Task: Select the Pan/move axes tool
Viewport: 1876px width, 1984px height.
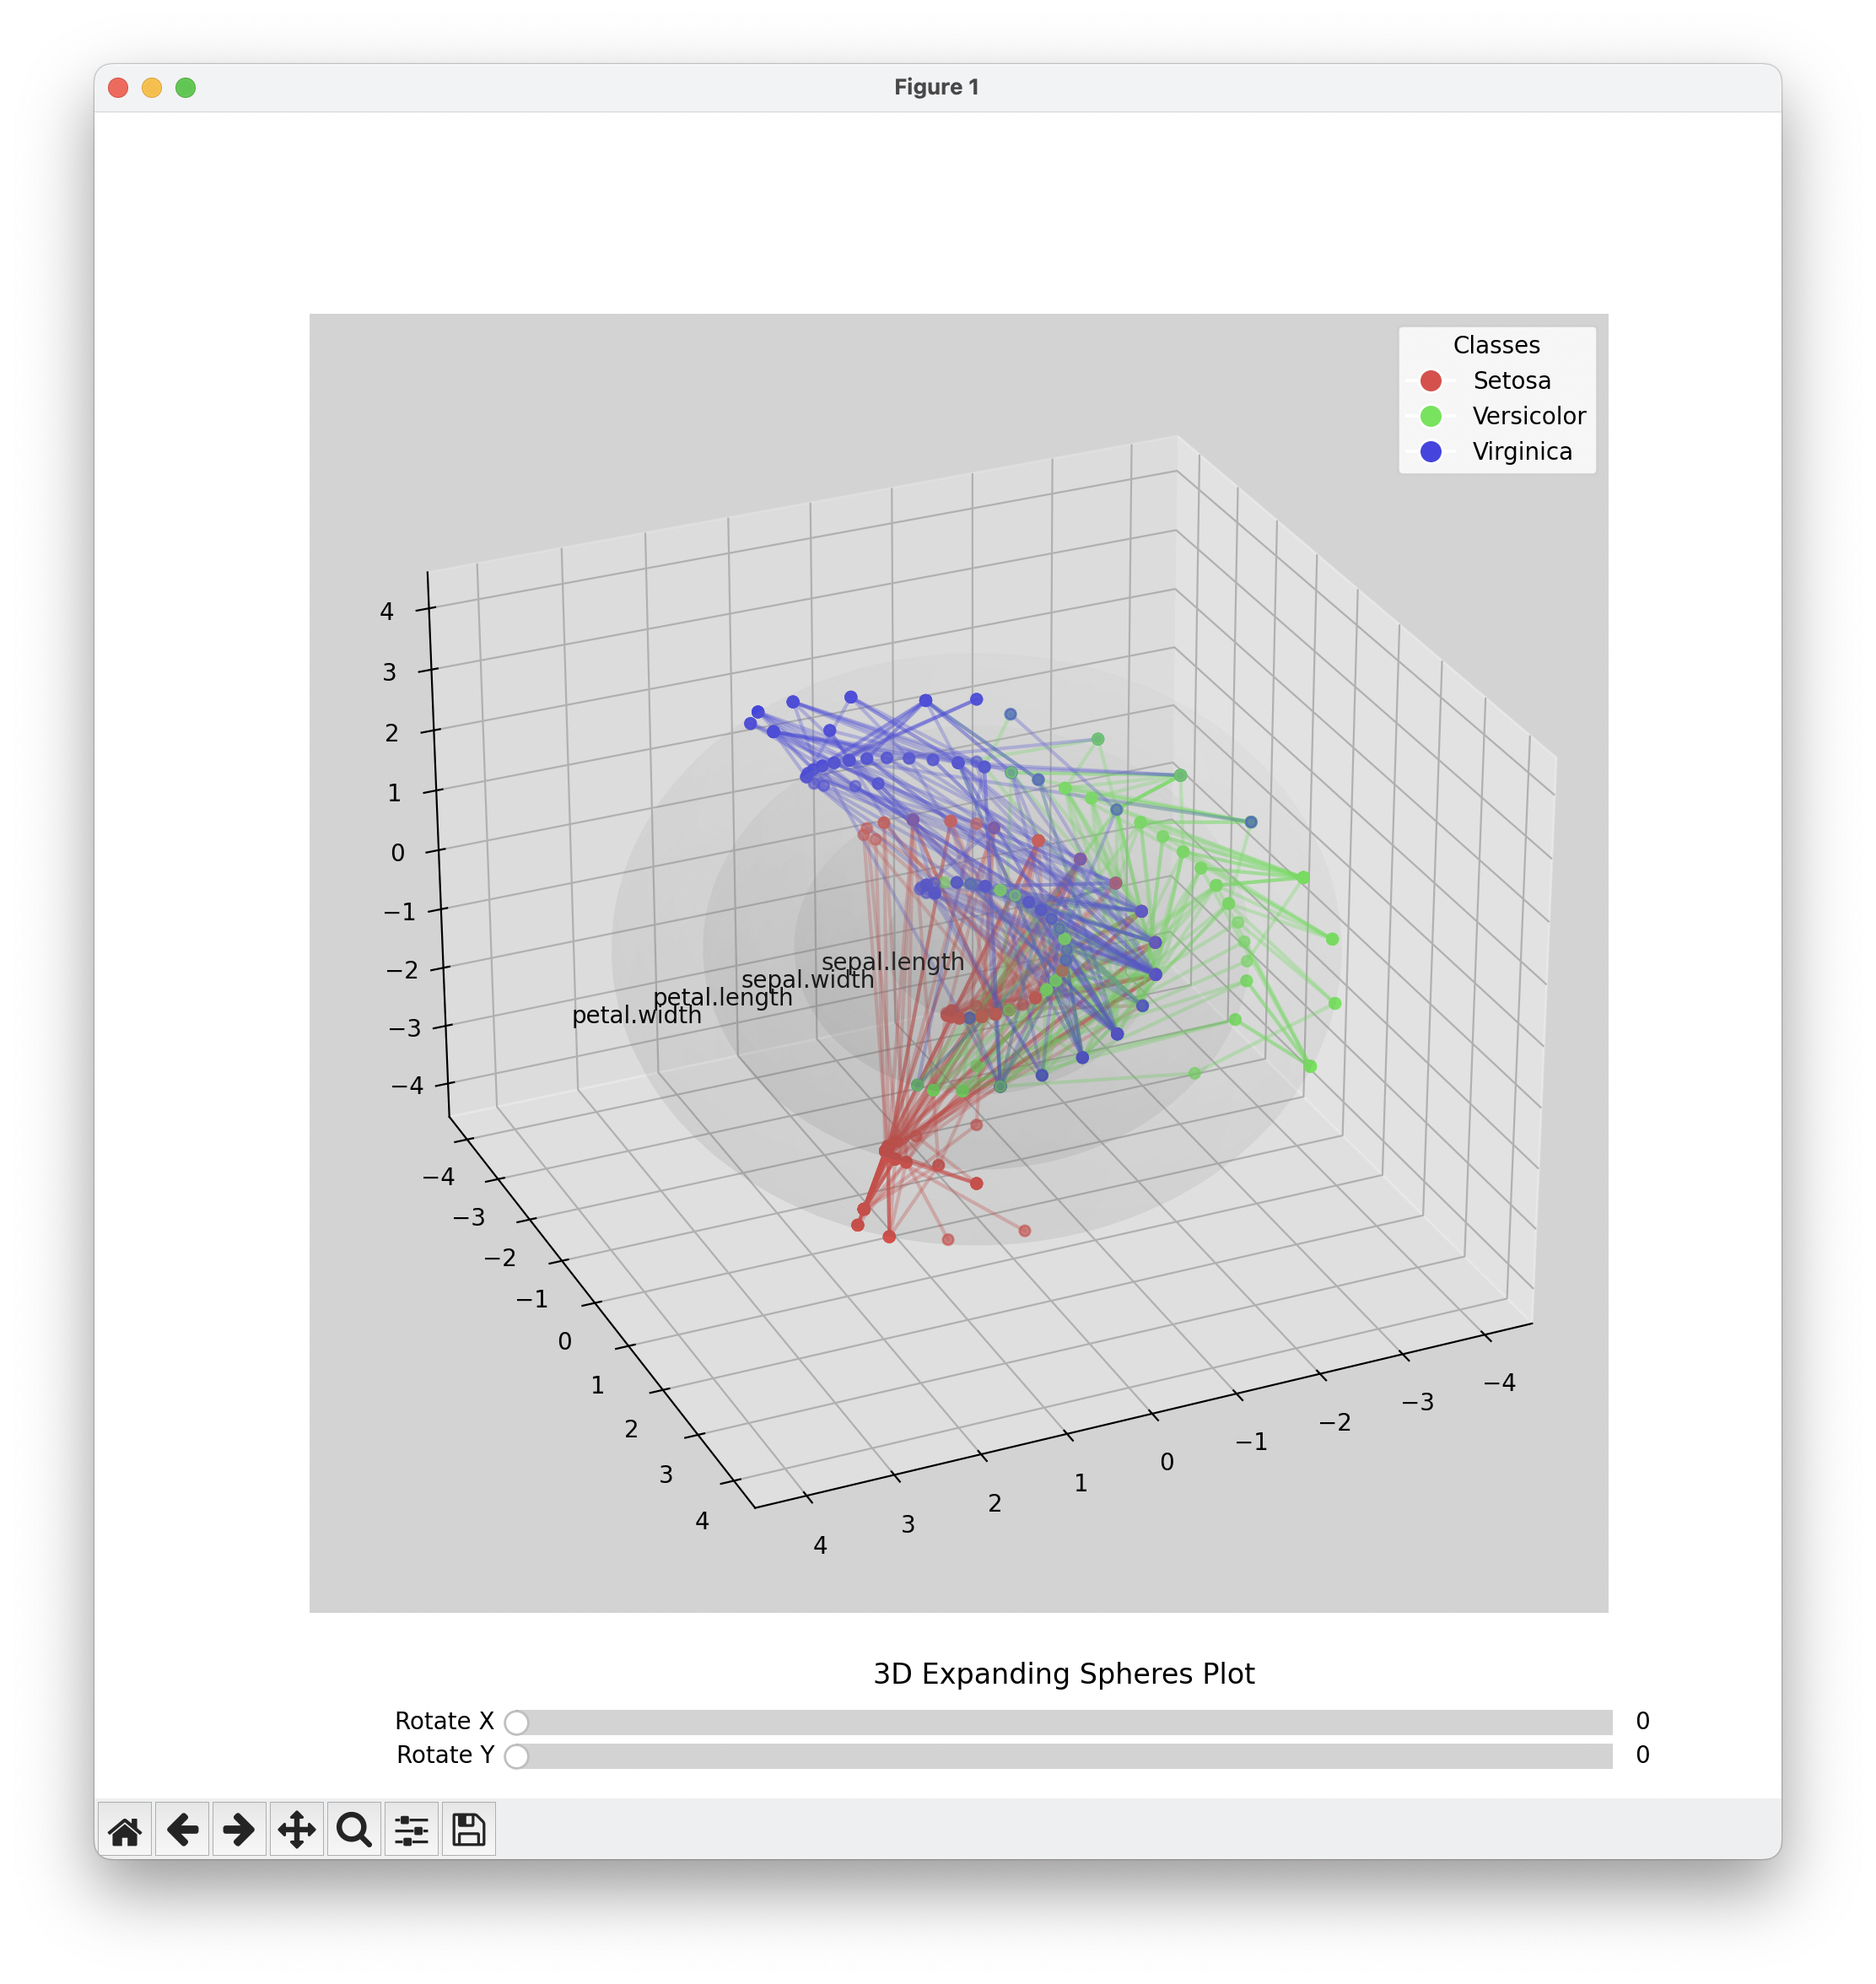Action: click(x=297, y=1830)
